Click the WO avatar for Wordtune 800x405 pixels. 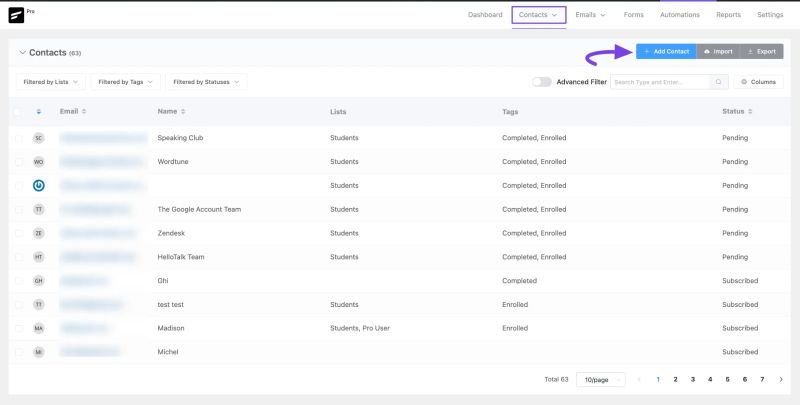[38, 162]
